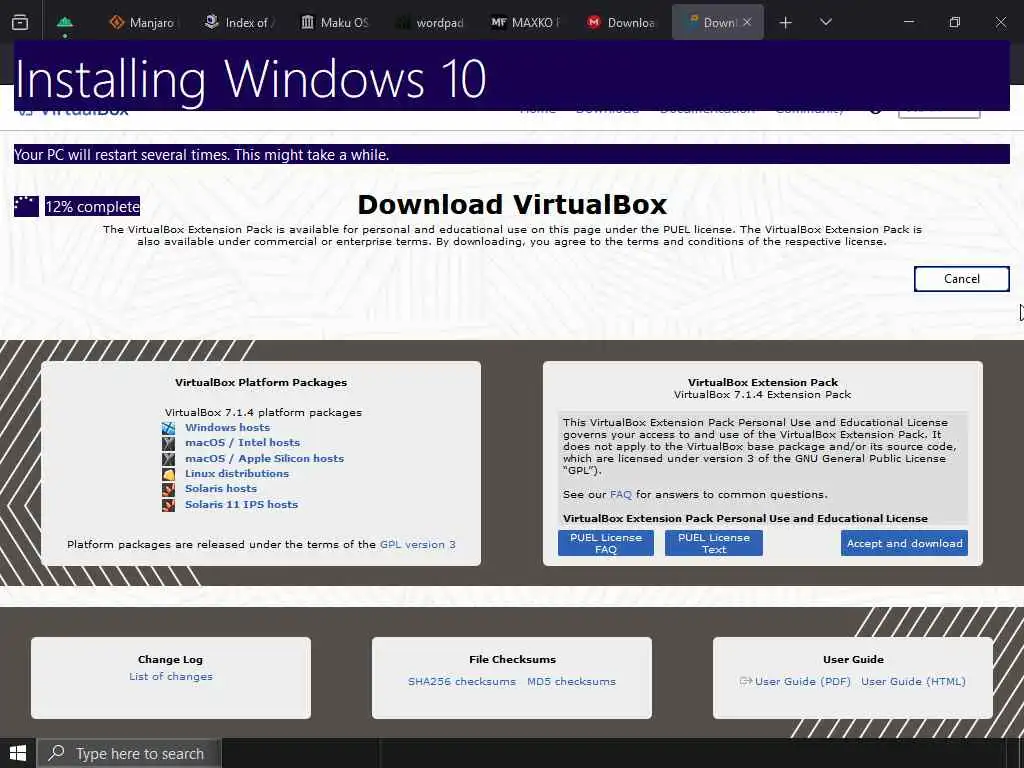
Task: Open the User Guide (PDF) link
Action: (803, 681)
